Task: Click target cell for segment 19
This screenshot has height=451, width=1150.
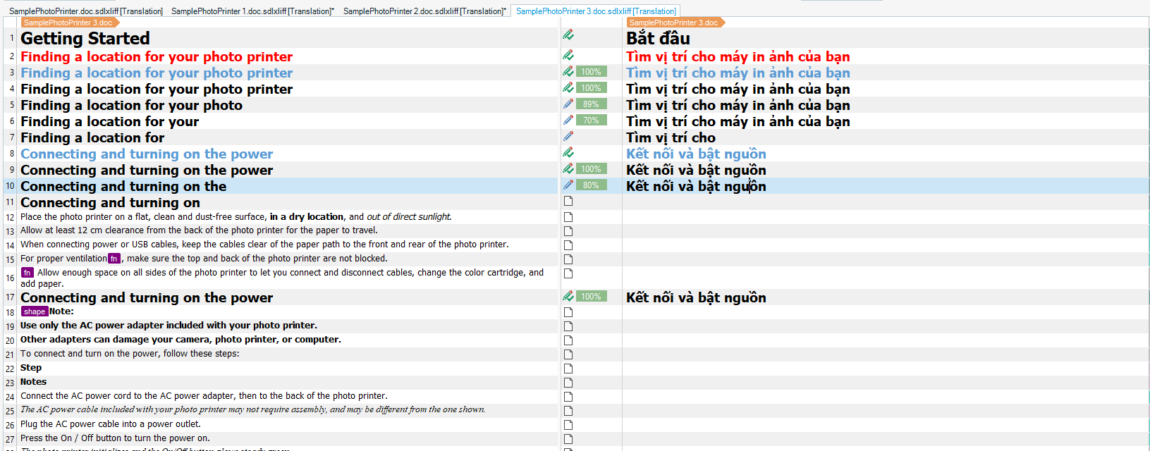Action: [x=886, y=326]
